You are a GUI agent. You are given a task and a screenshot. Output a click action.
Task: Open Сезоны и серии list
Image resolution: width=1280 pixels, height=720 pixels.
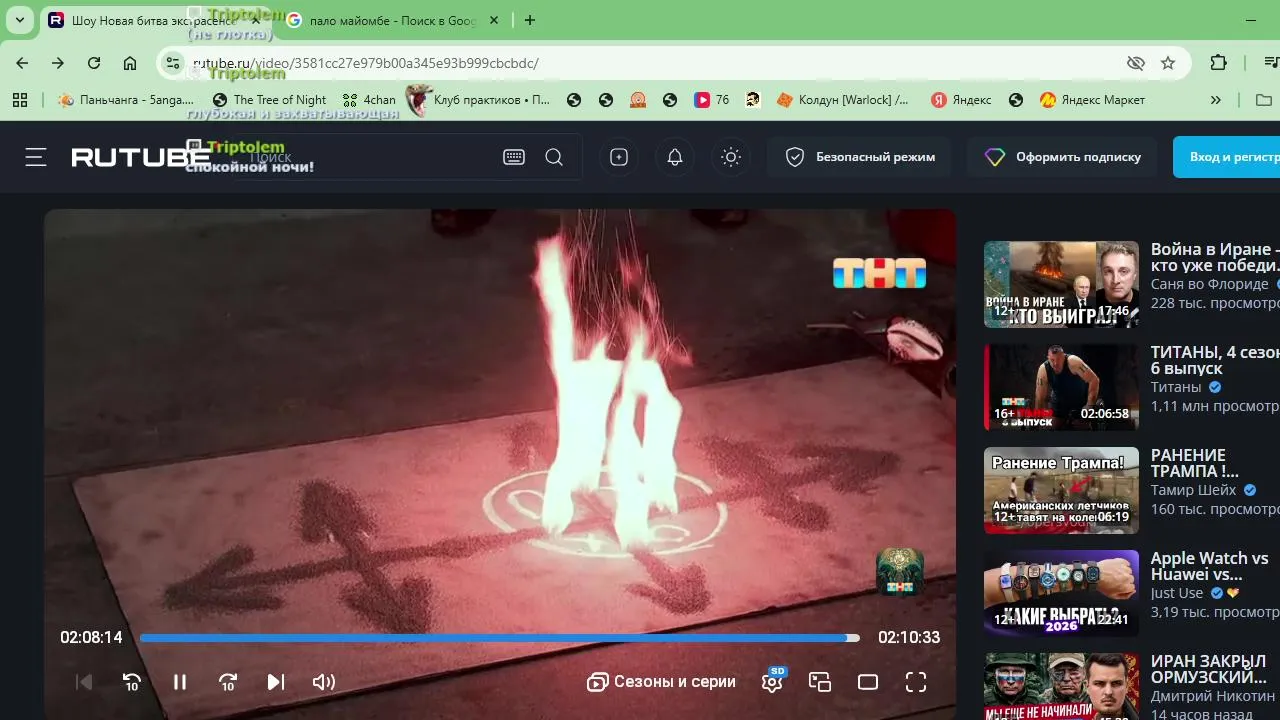click(661, 682)
